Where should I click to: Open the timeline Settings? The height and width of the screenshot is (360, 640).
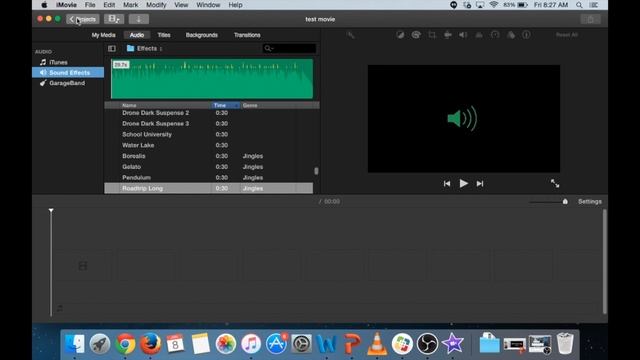click(590, 202)
